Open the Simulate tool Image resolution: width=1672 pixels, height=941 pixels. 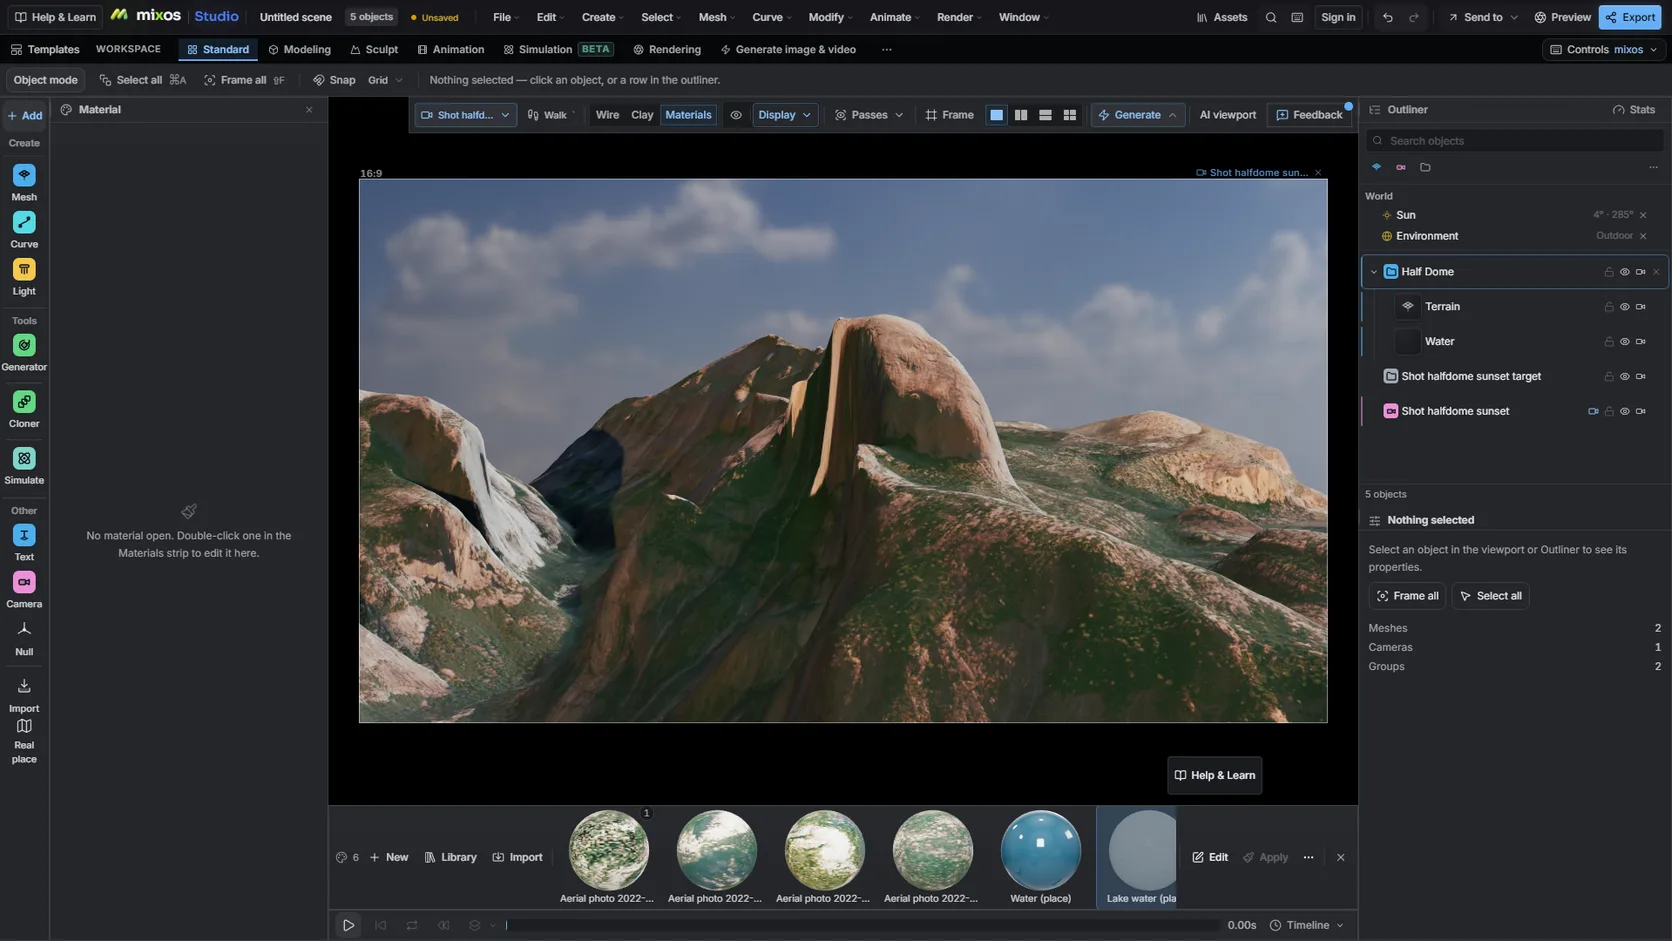24,465
